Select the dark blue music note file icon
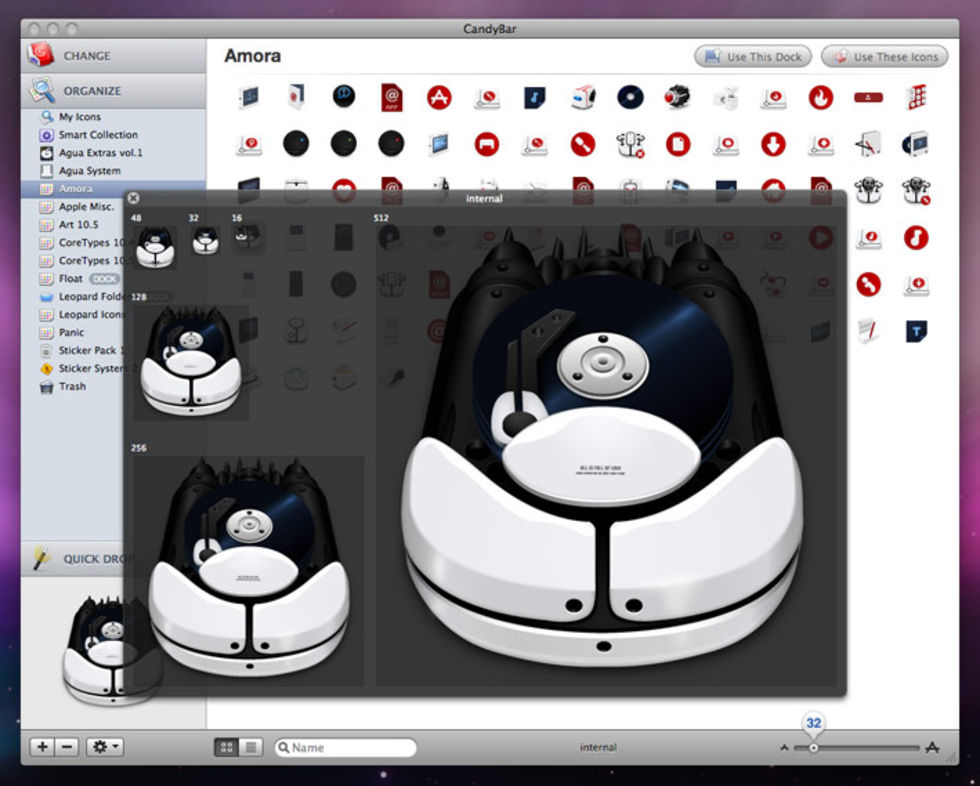 click(x=535, y=97)
